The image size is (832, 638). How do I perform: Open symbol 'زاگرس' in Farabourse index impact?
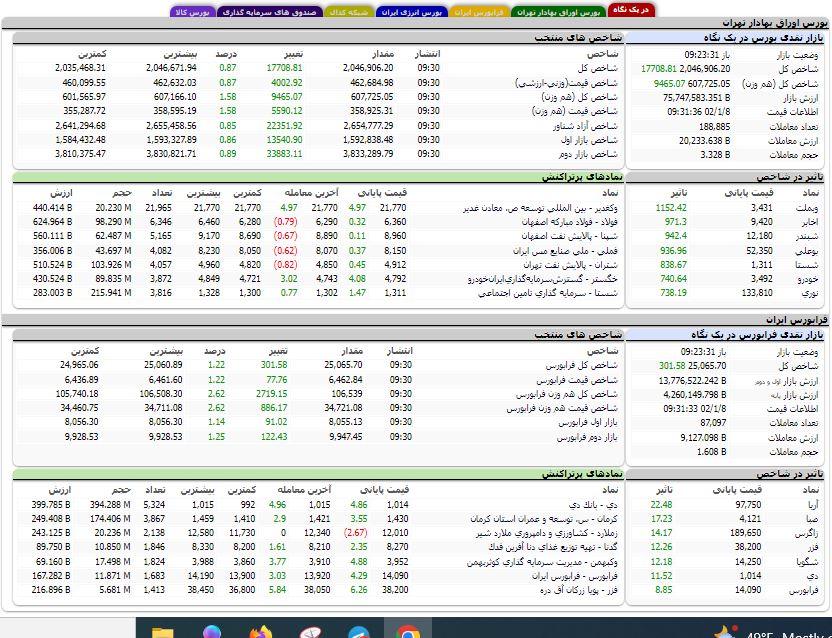pyautogui.click(x=807, y=533)
